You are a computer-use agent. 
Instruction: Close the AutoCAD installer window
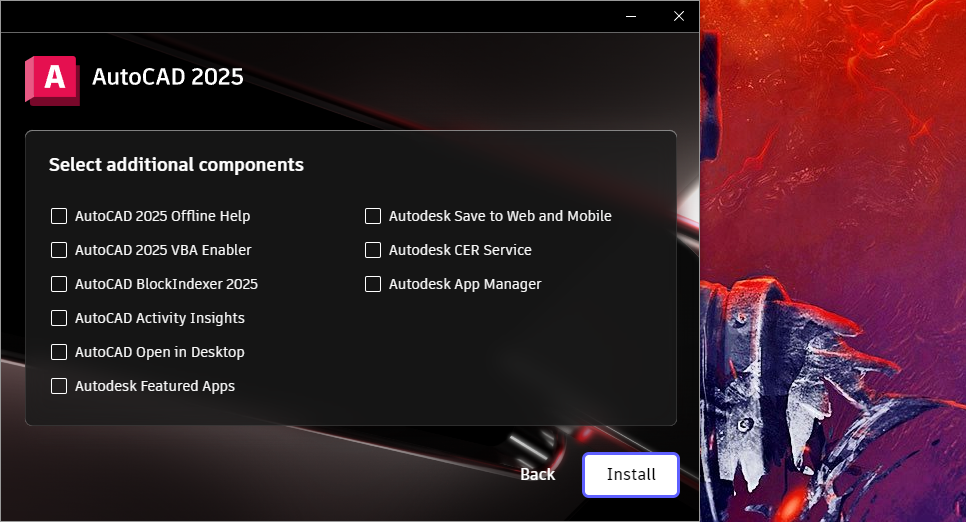pyautogui.click(x=679, y=16)
